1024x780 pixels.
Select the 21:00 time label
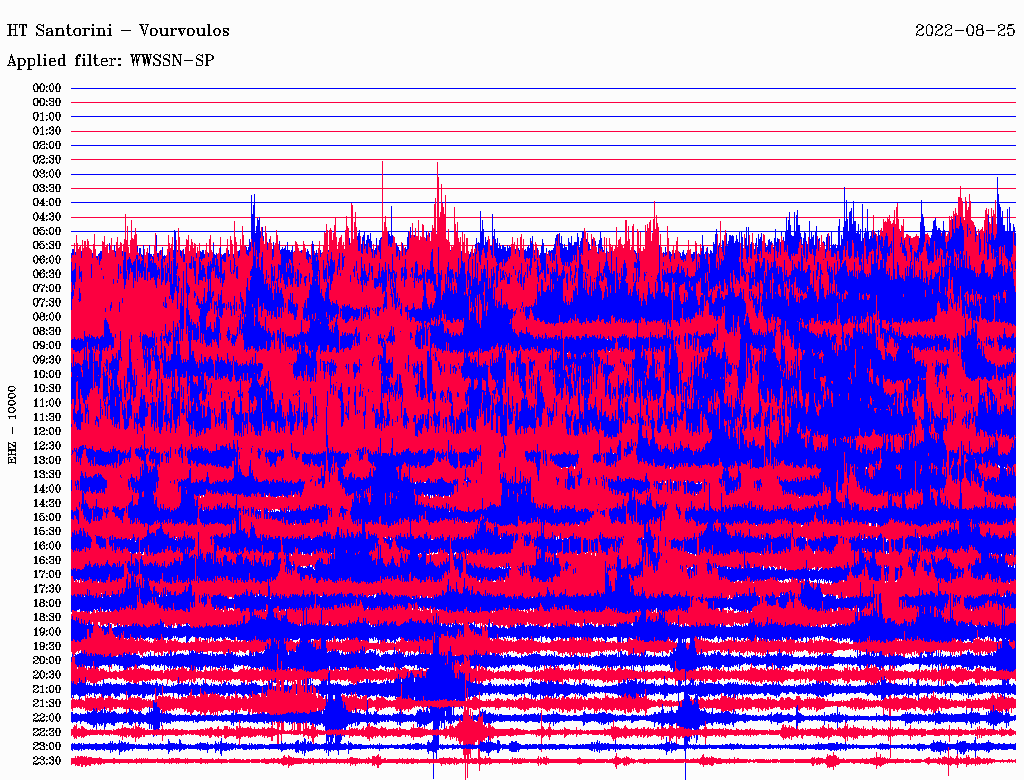(x=47, y=690)
